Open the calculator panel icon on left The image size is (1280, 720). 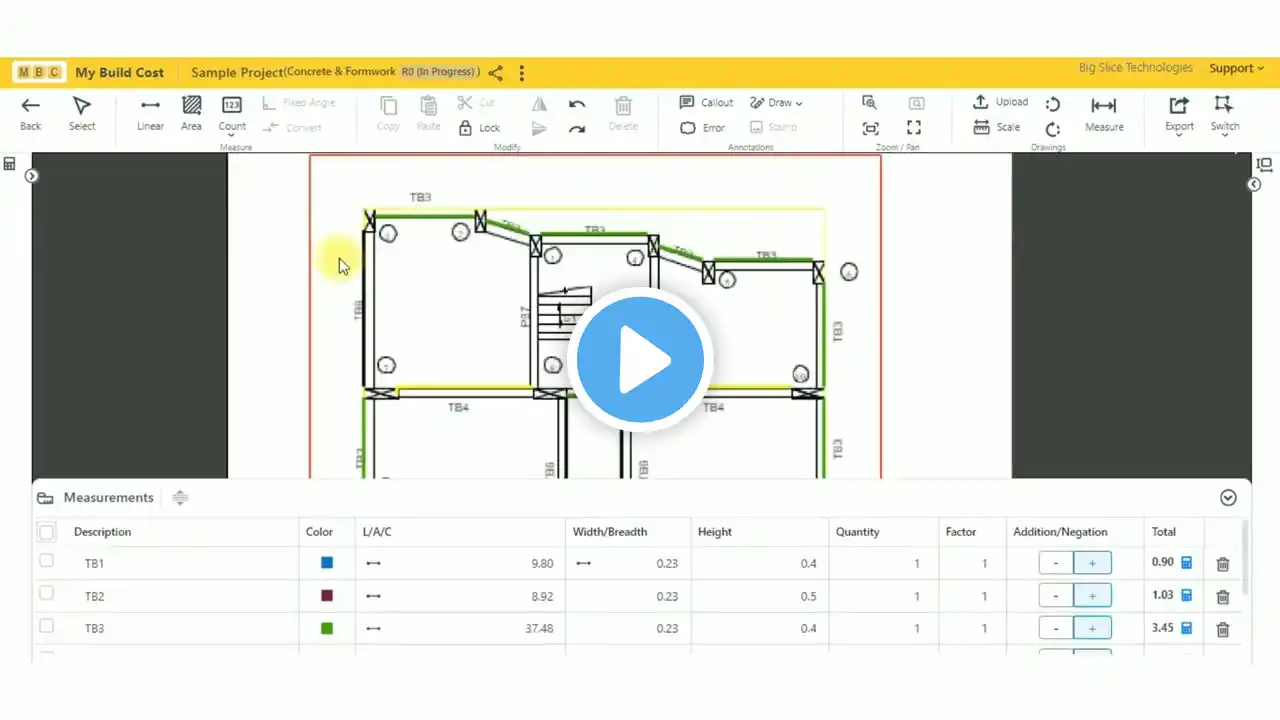coord(10,164)
